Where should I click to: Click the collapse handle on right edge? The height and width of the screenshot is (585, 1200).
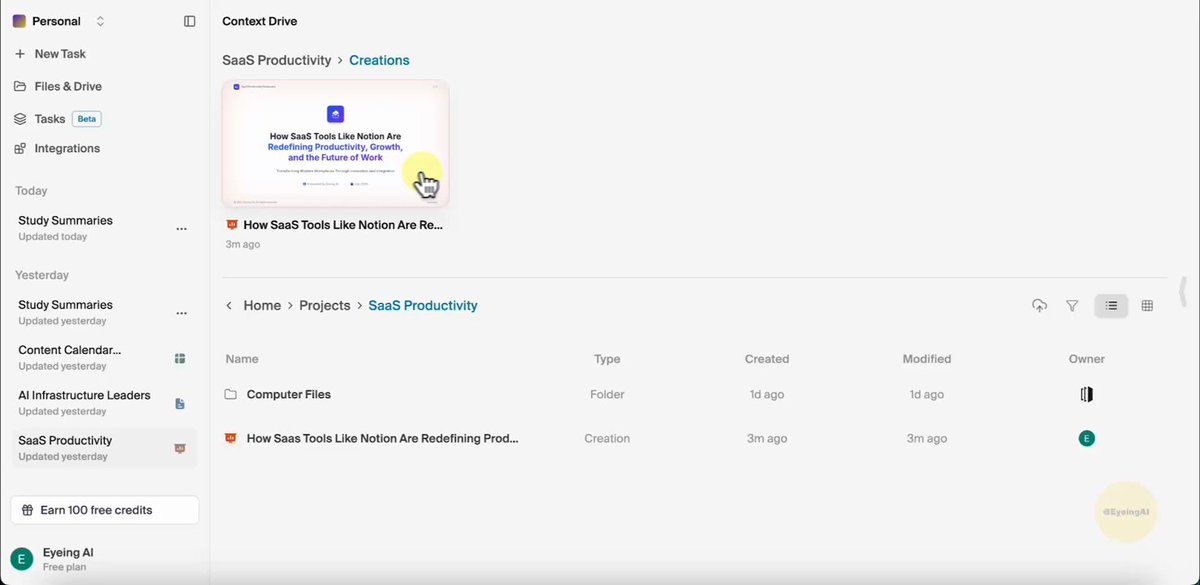[1184, 293]
